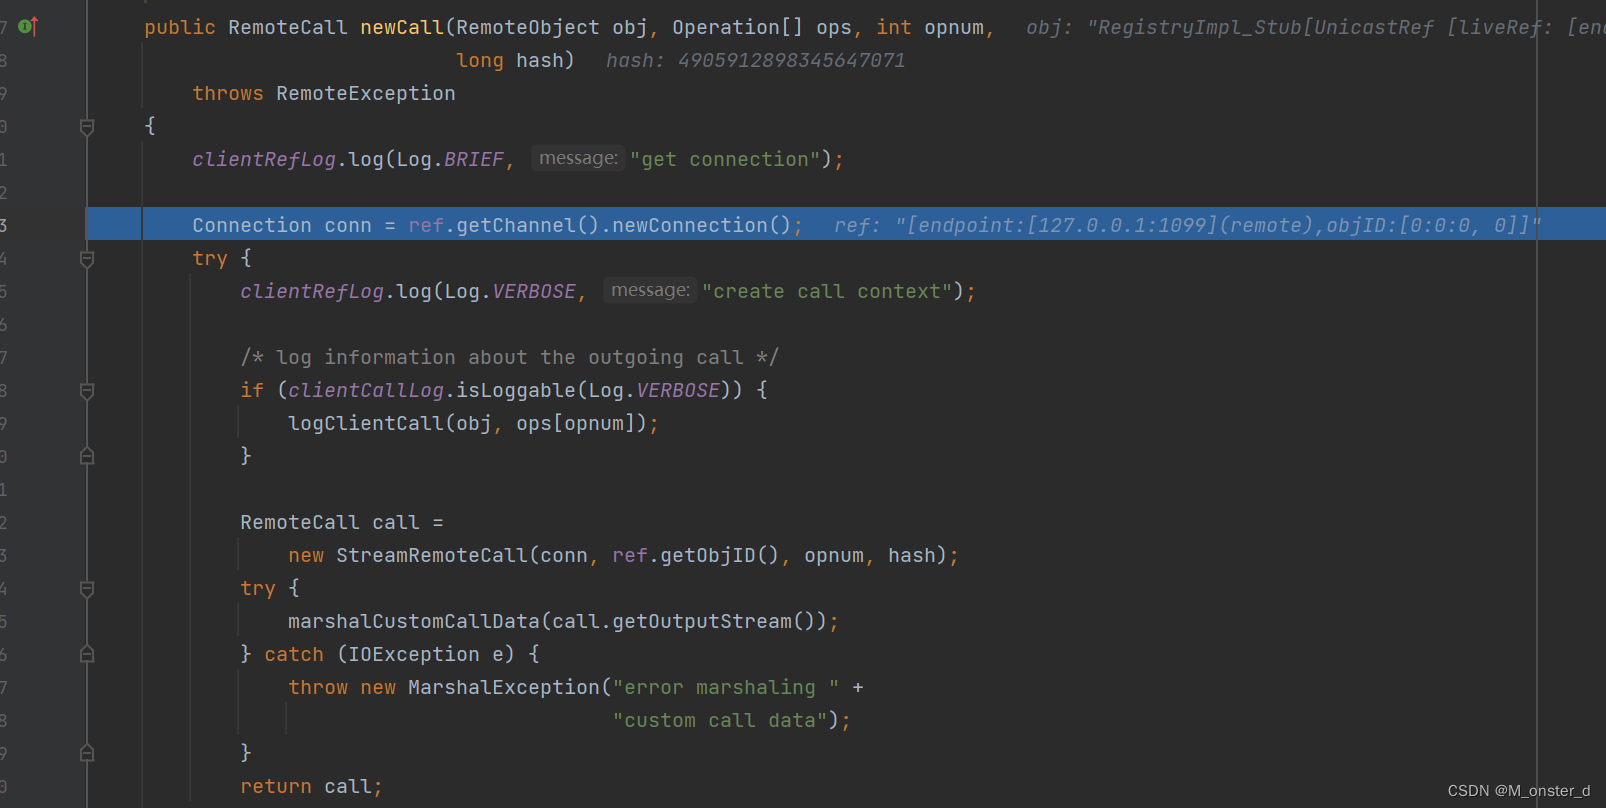Click MarshalException constructor
The width and height of the screenshot is (1606, 808).
click(504, 688)
